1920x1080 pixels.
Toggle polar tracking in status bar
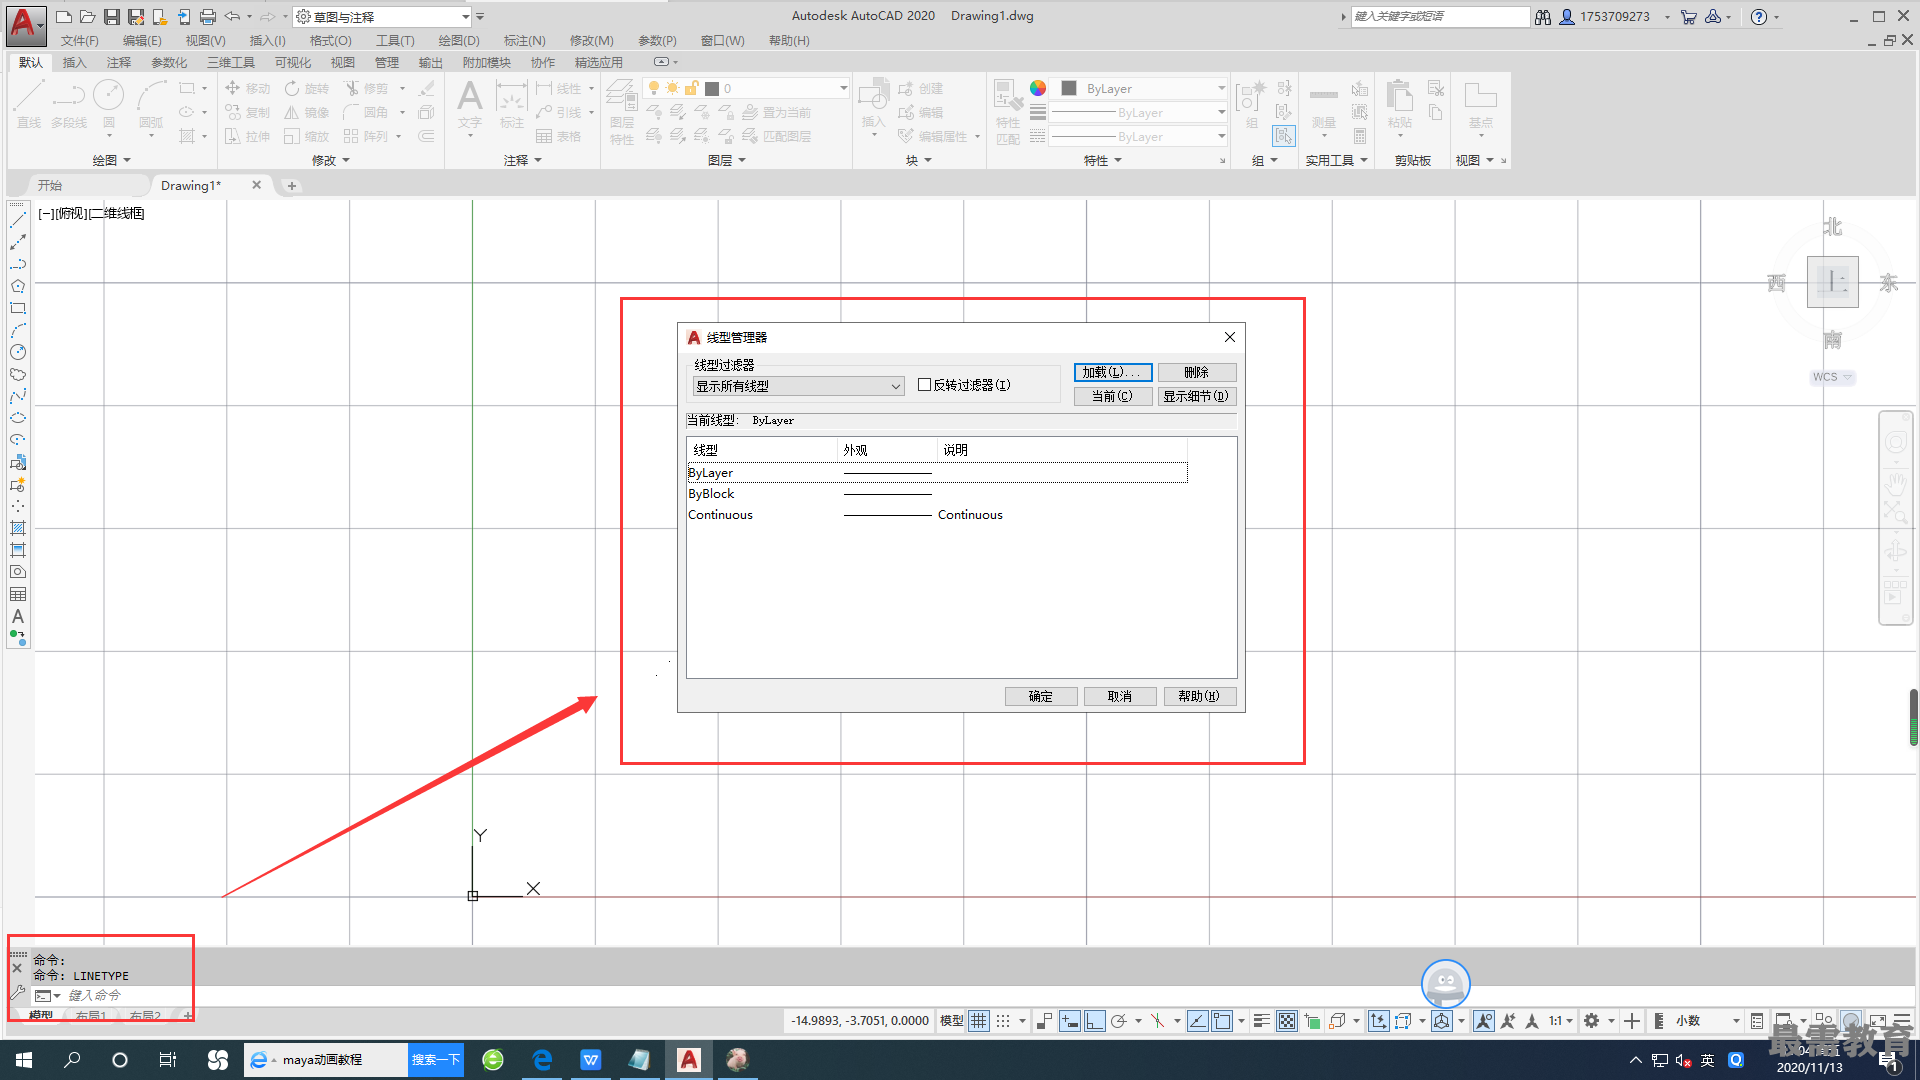[1119, 1021]
